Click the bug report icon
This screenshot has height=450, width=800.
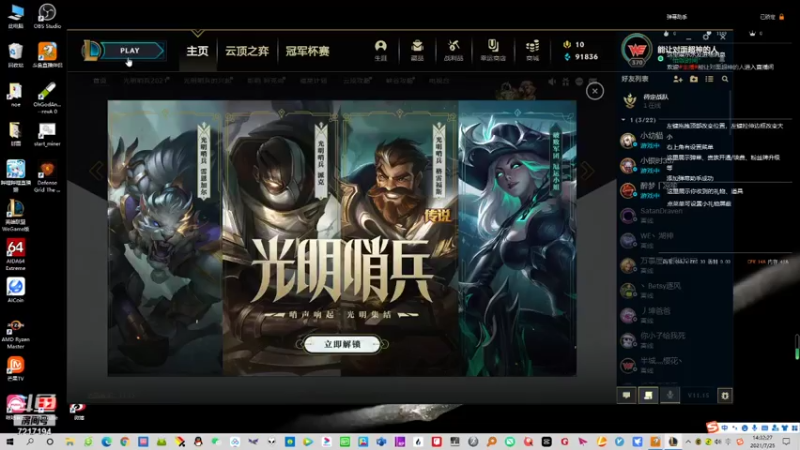pos(724,395)
